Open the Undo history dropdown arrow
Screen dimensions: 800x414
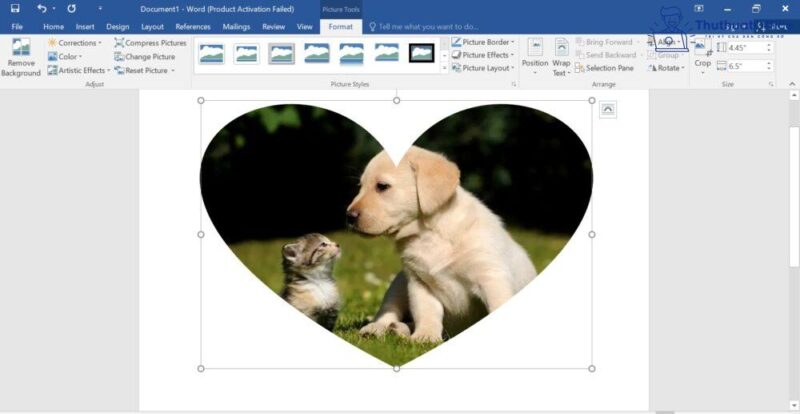(54, 9)
